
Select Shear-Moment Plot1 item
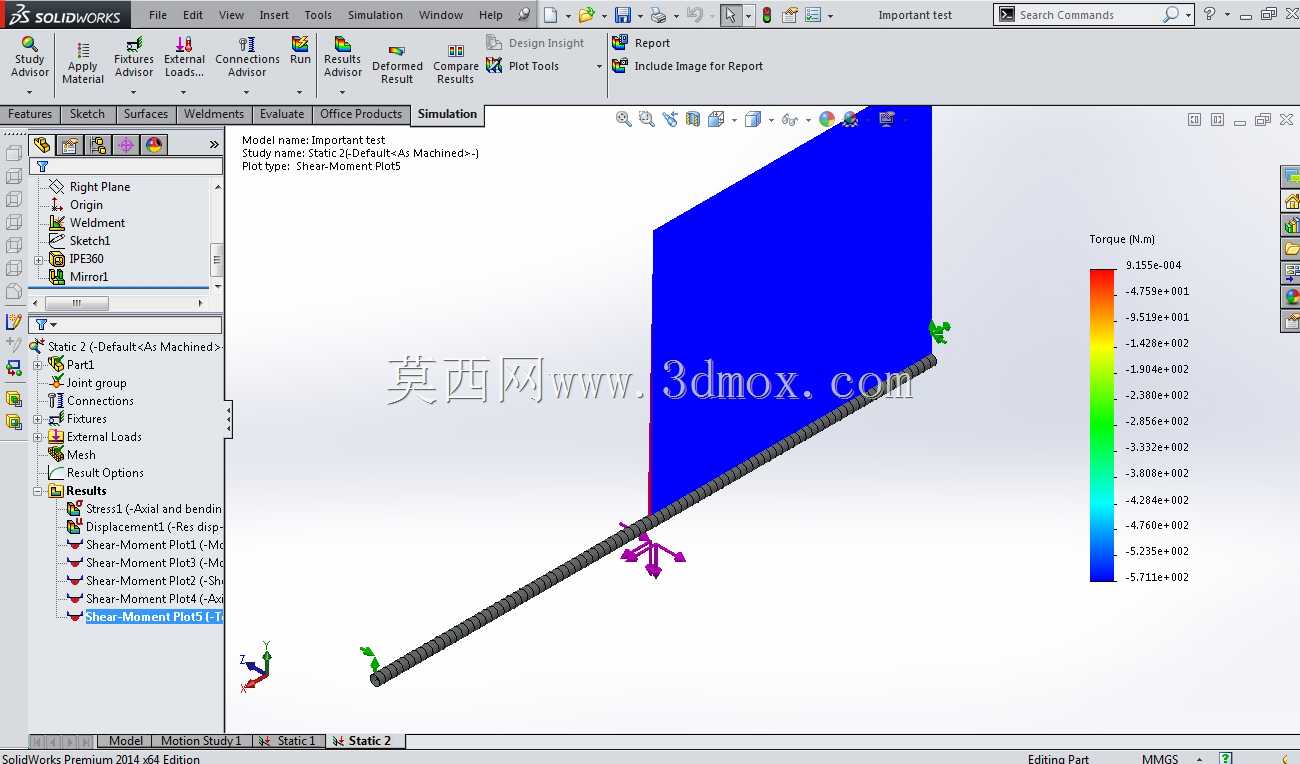coord(145,545)
